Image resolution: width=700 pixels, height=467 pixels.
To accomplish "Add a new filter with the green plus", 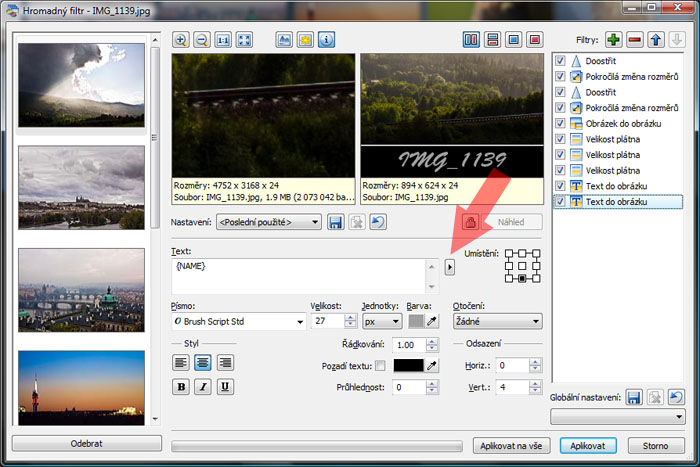I will point(613,40).
